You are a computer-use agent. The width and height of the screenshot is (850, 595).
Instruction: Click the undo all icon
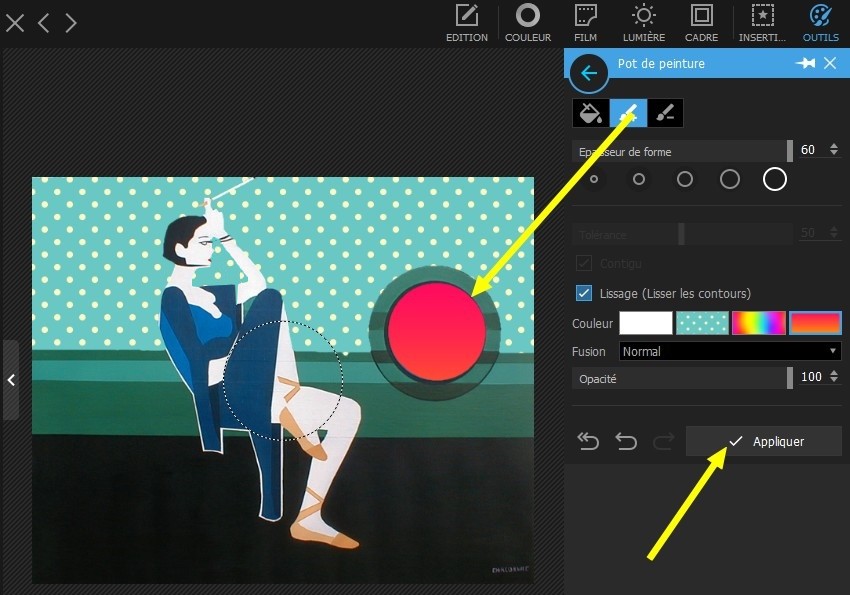click(588, 441)
